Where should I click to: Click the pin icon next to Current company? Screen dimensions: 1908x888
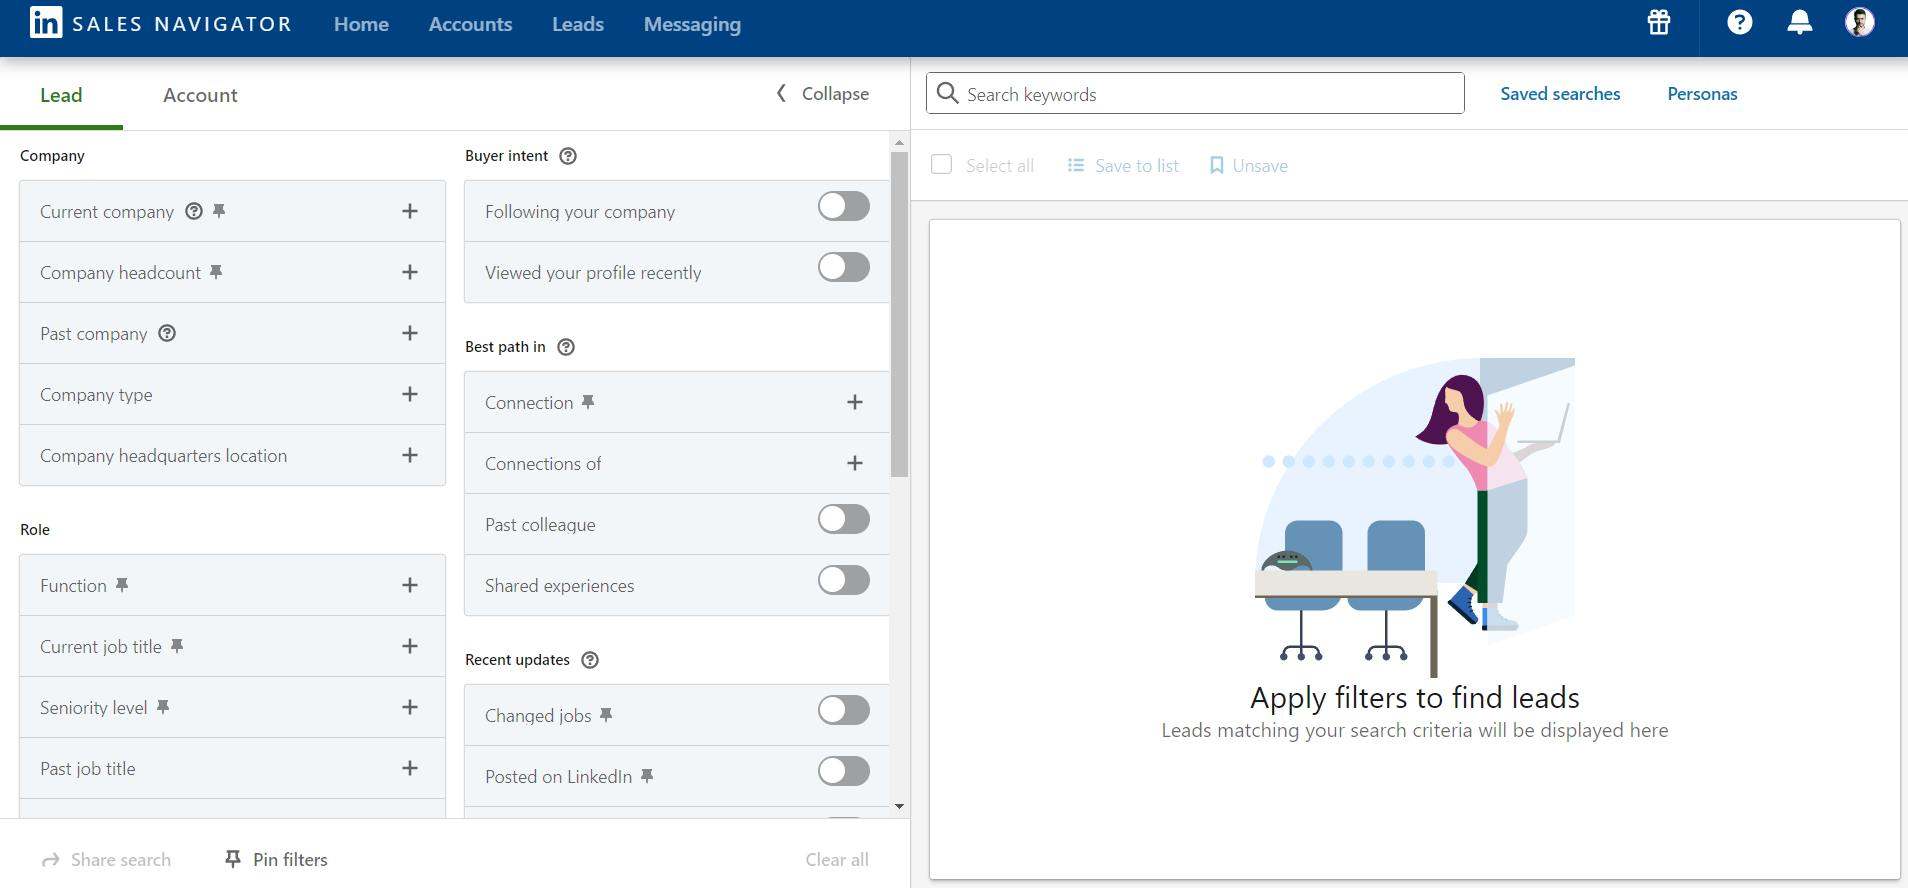tap(219, 211)
